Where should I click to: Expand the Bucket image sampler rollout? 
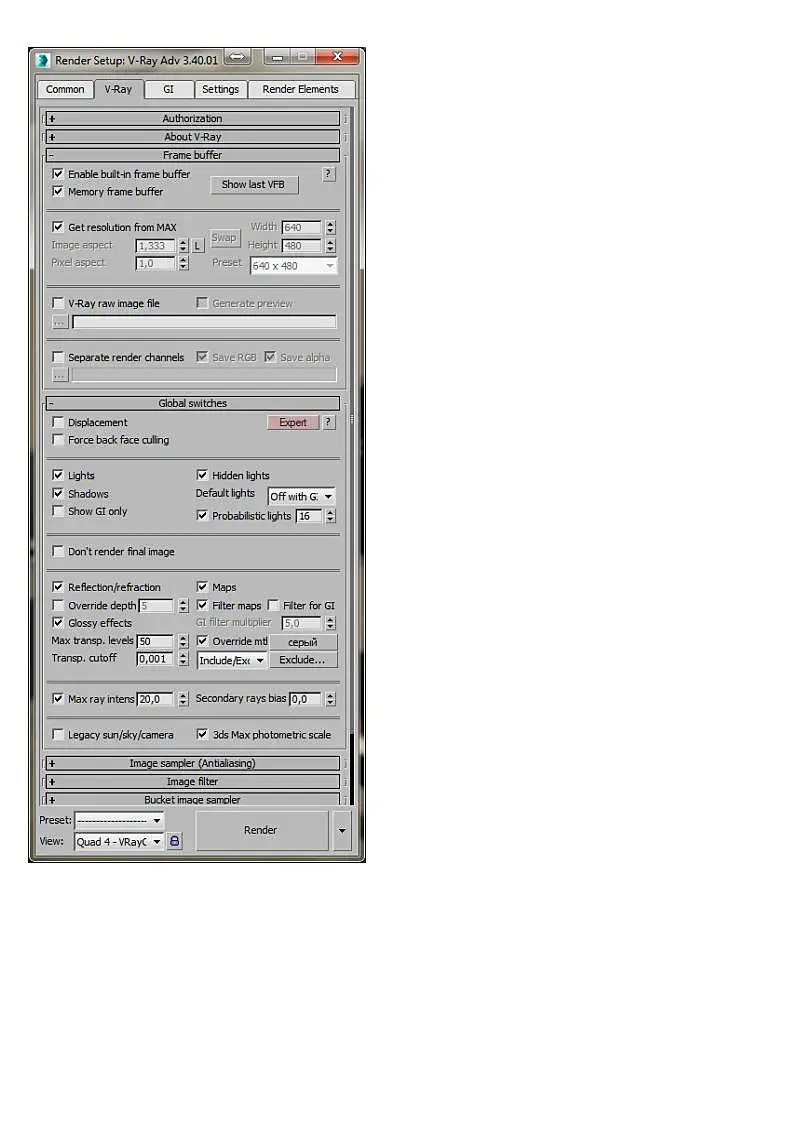pos(193,799)
